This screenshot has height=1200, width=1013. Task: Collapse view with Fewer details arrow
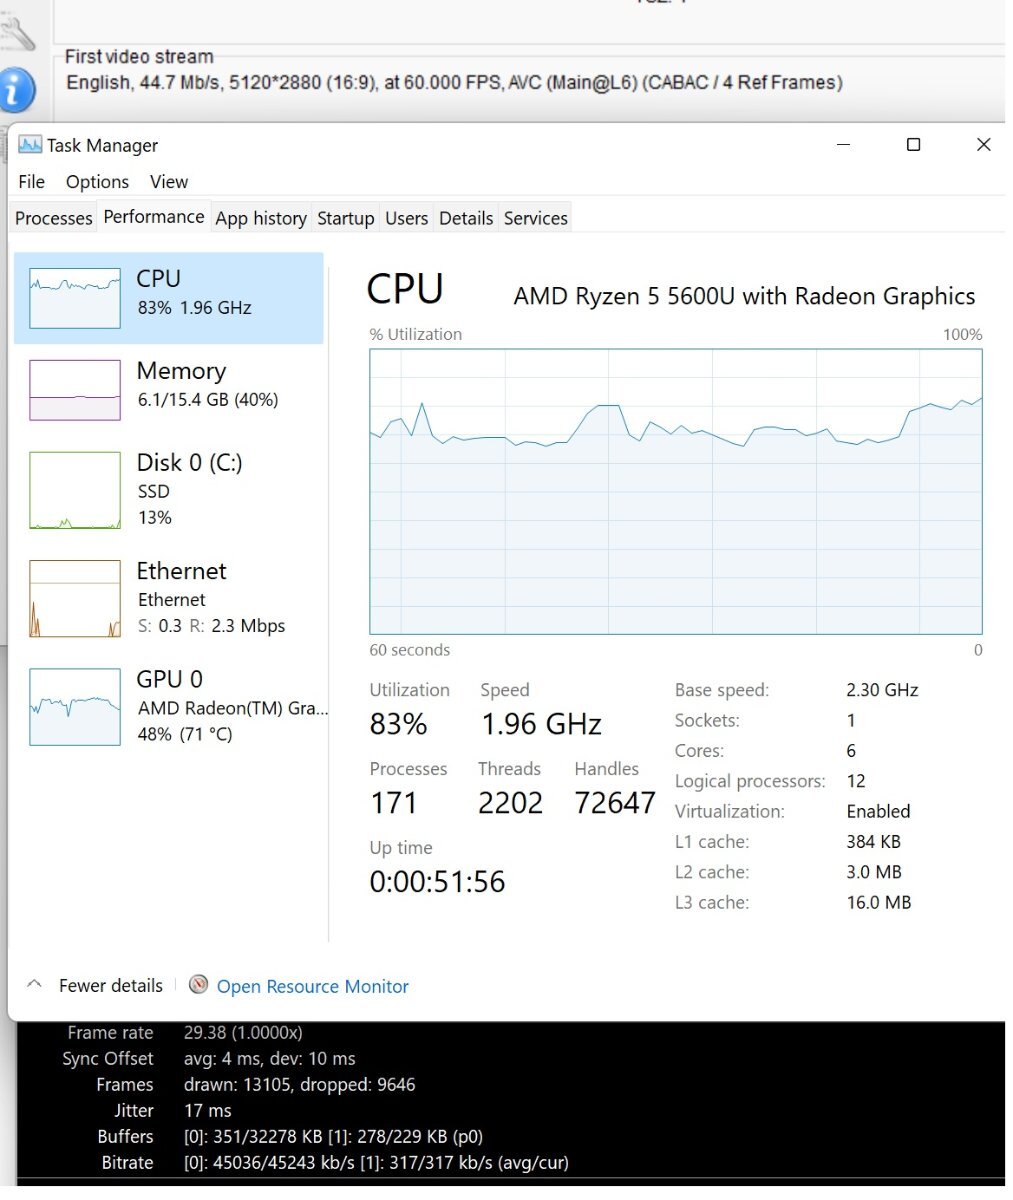34,985
